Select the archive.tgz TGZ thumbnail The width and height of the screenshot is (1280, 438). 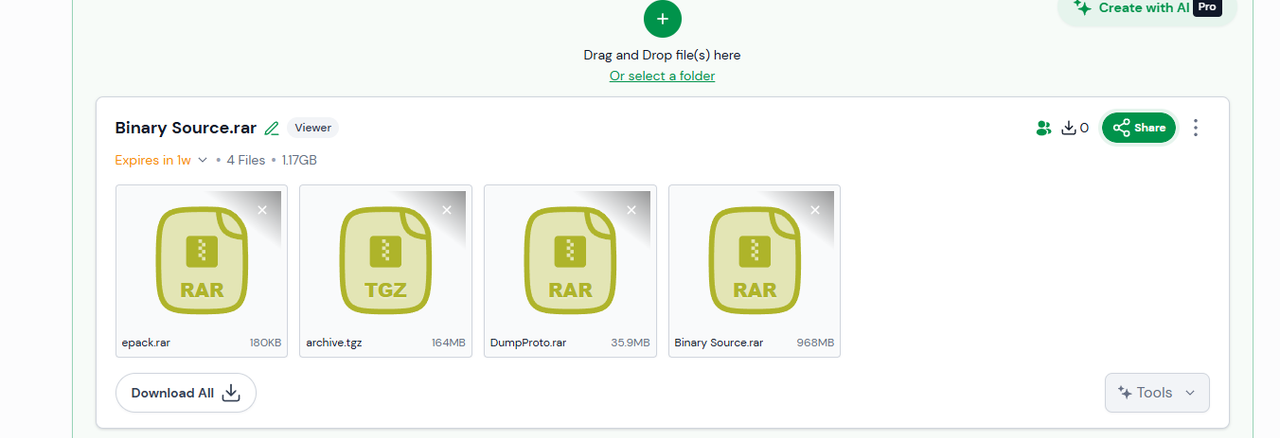point(386,261)
